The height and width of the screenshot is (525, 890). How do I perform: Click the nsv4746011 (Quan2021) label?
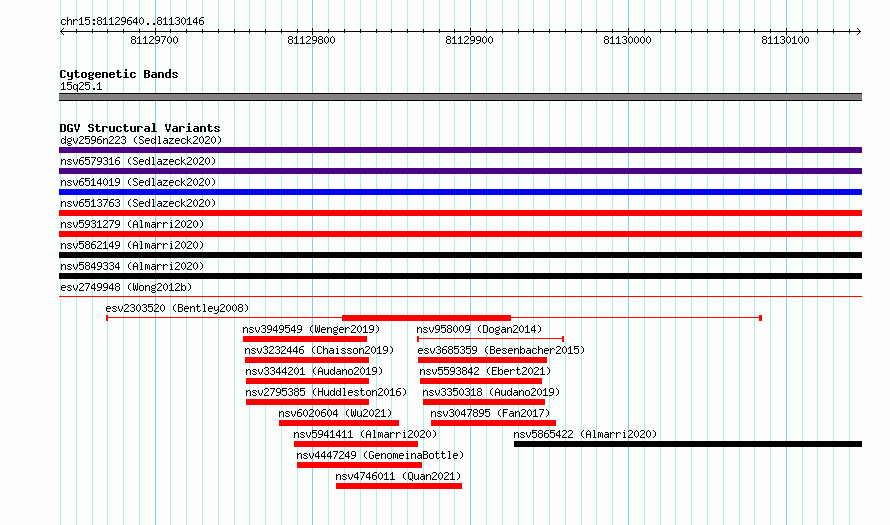point(398,476)
